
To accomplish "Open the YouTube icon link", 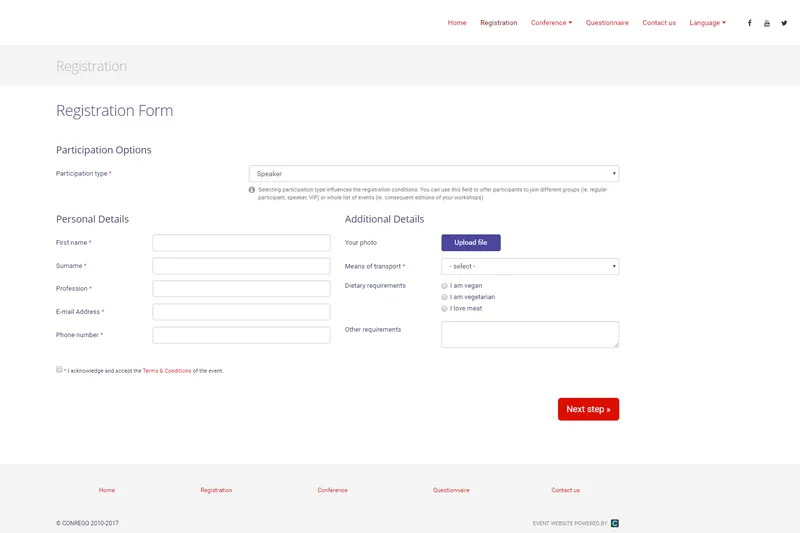I will (x=767, y=23).
